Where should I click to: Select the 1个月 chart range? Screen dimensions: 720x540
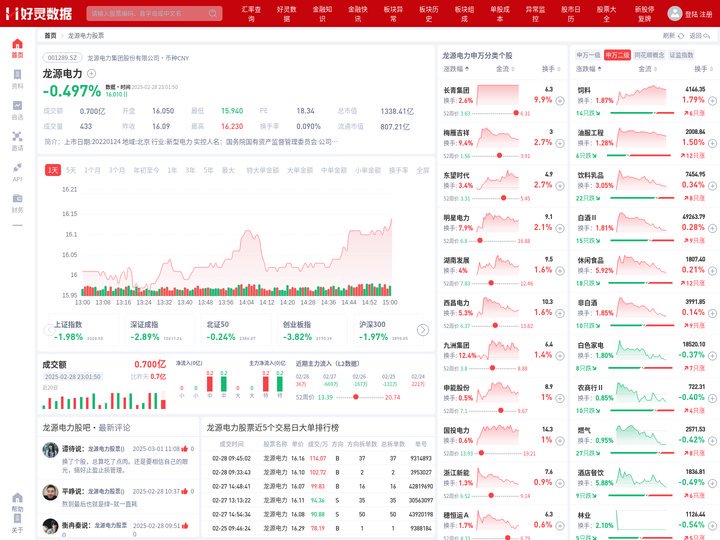(92, 170)
